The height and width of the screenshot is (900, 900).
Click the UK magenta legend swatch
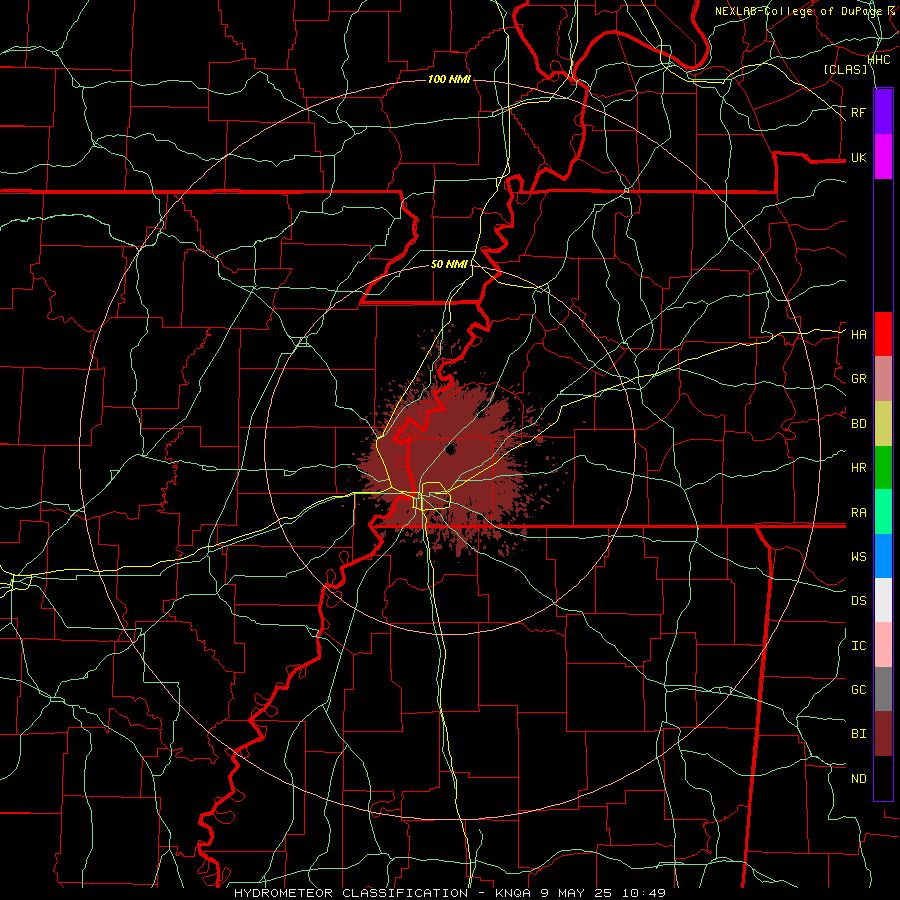(x=883, y=157)
